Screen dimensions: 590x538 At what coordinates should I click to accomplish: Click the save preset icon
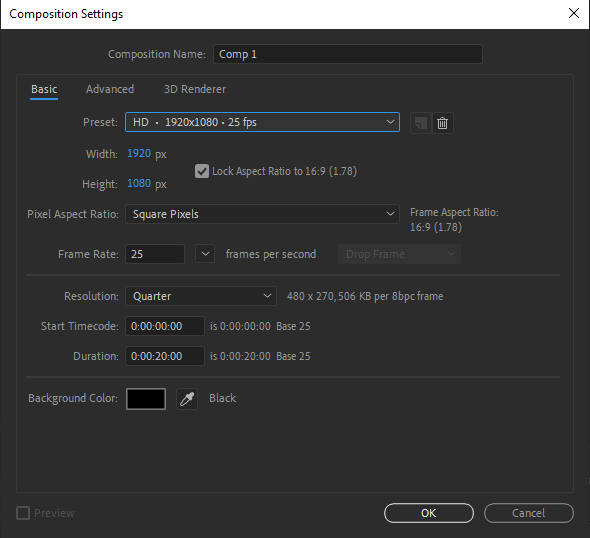[x=421, y=123]
